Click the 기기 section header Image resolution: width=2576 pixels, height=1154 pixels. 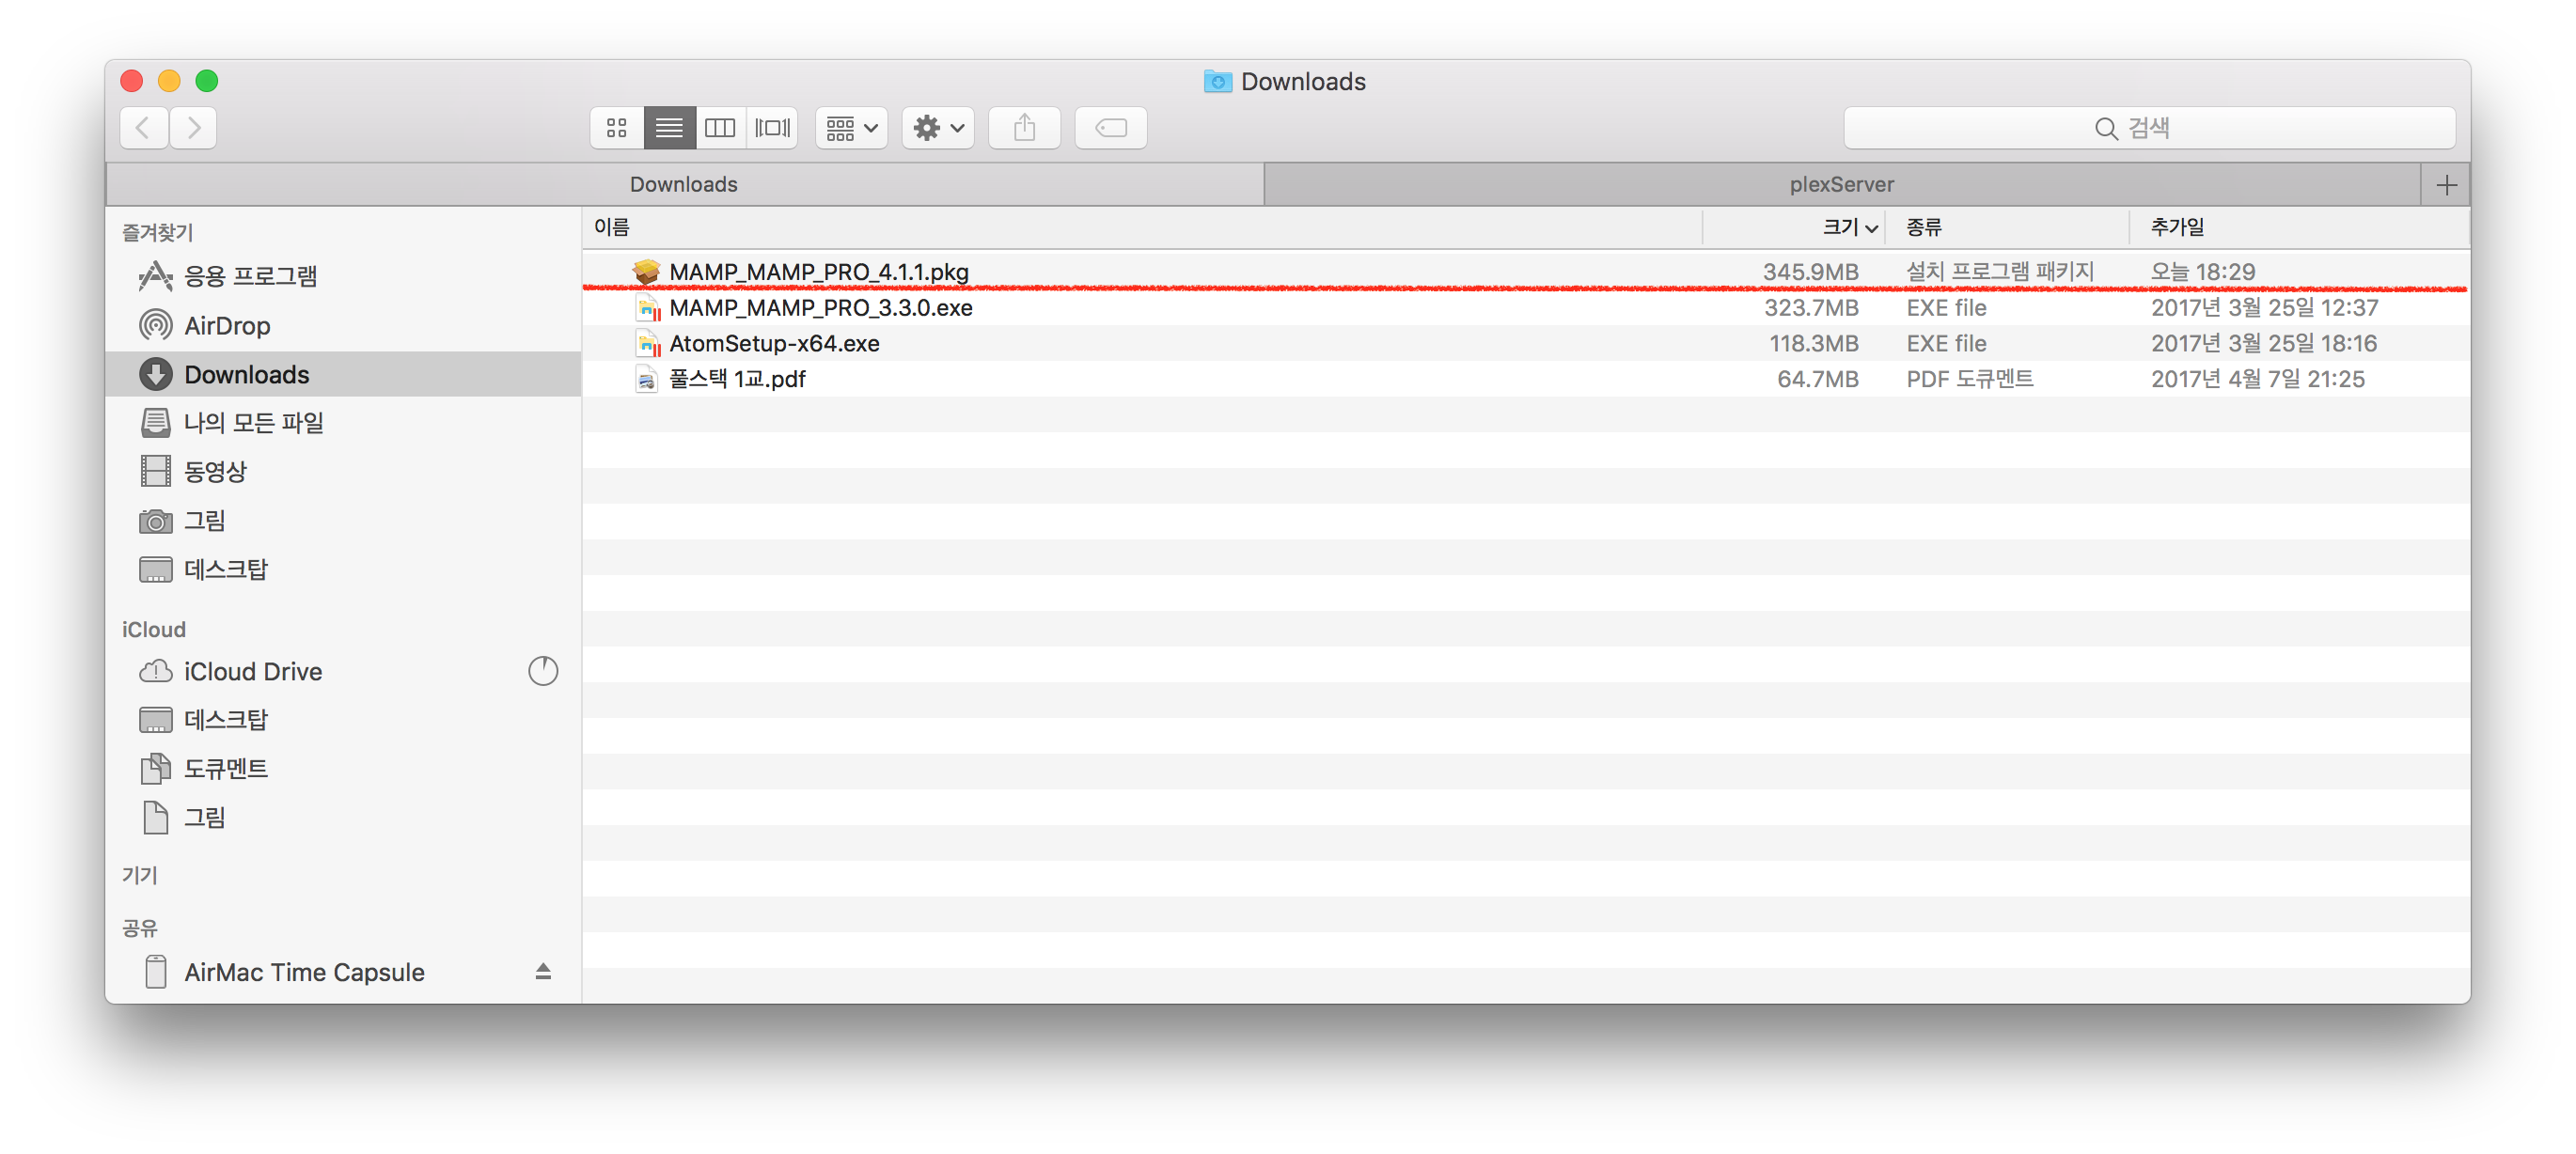[140, 875]
